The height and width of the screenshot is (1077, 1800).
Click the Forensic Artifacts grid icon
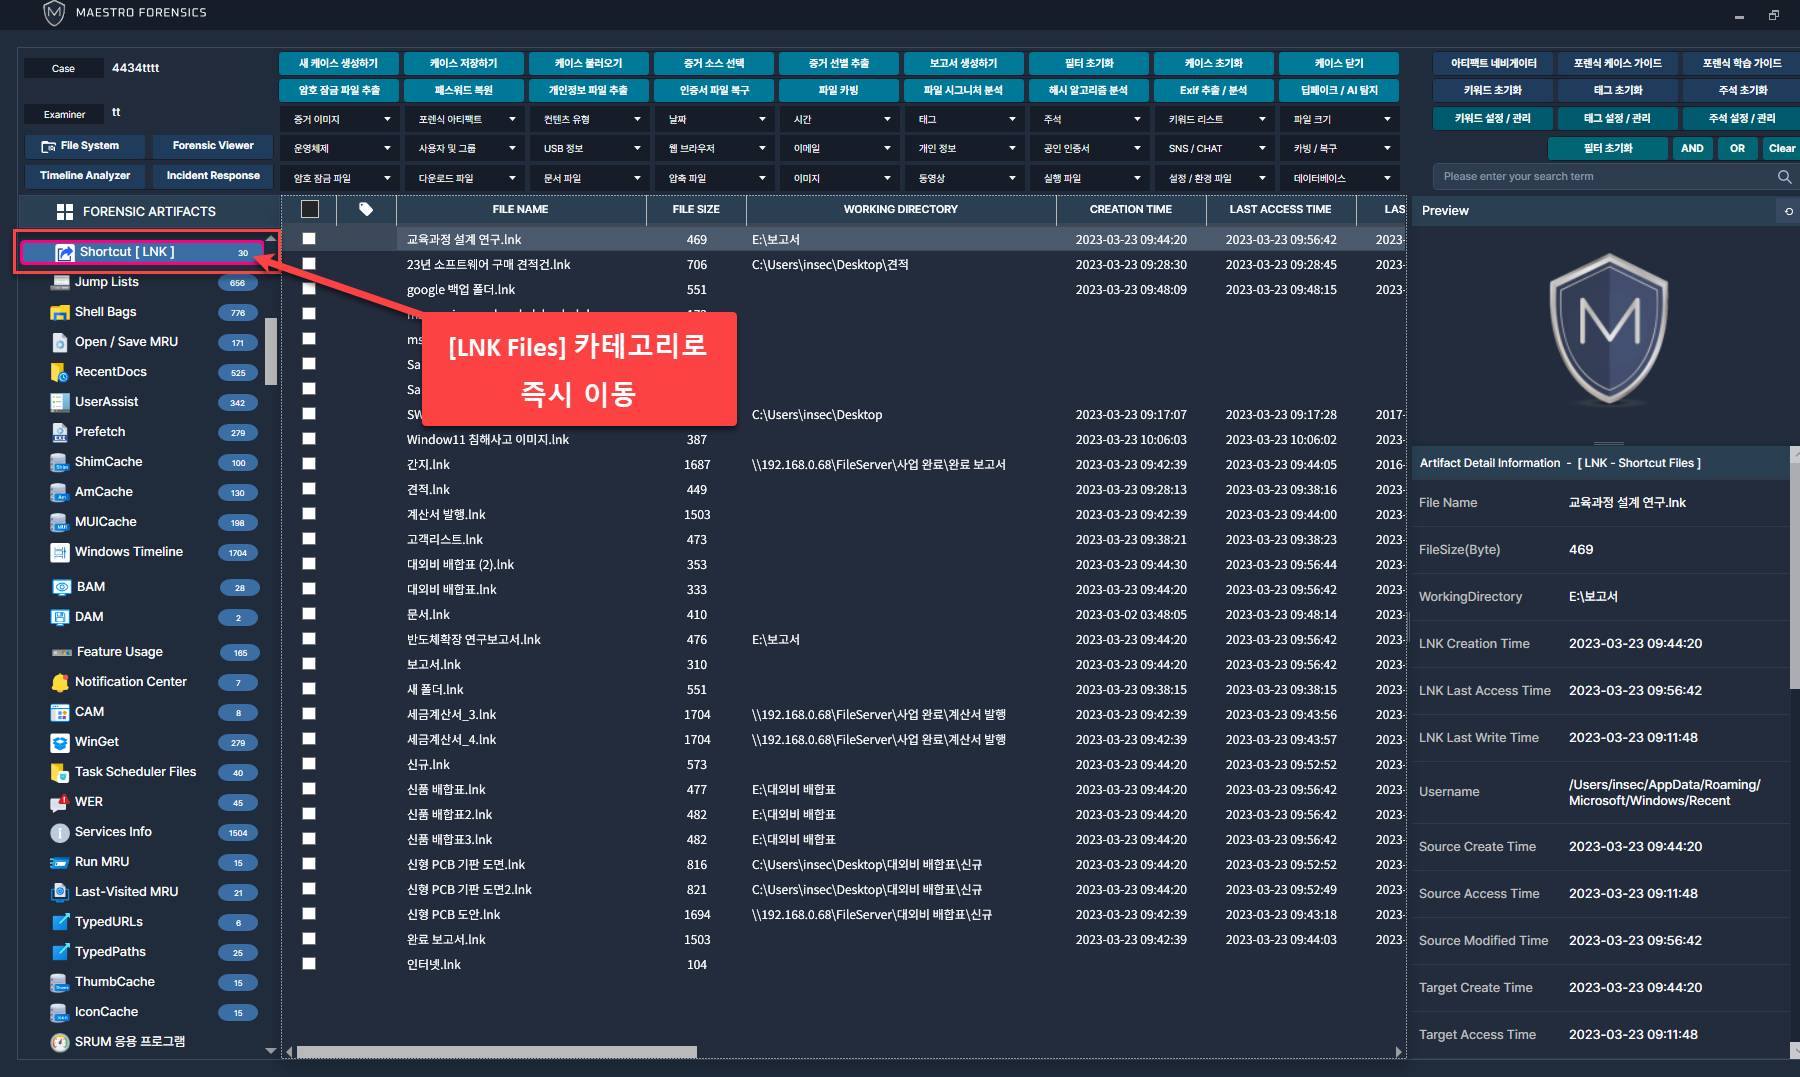pos(65,212)
